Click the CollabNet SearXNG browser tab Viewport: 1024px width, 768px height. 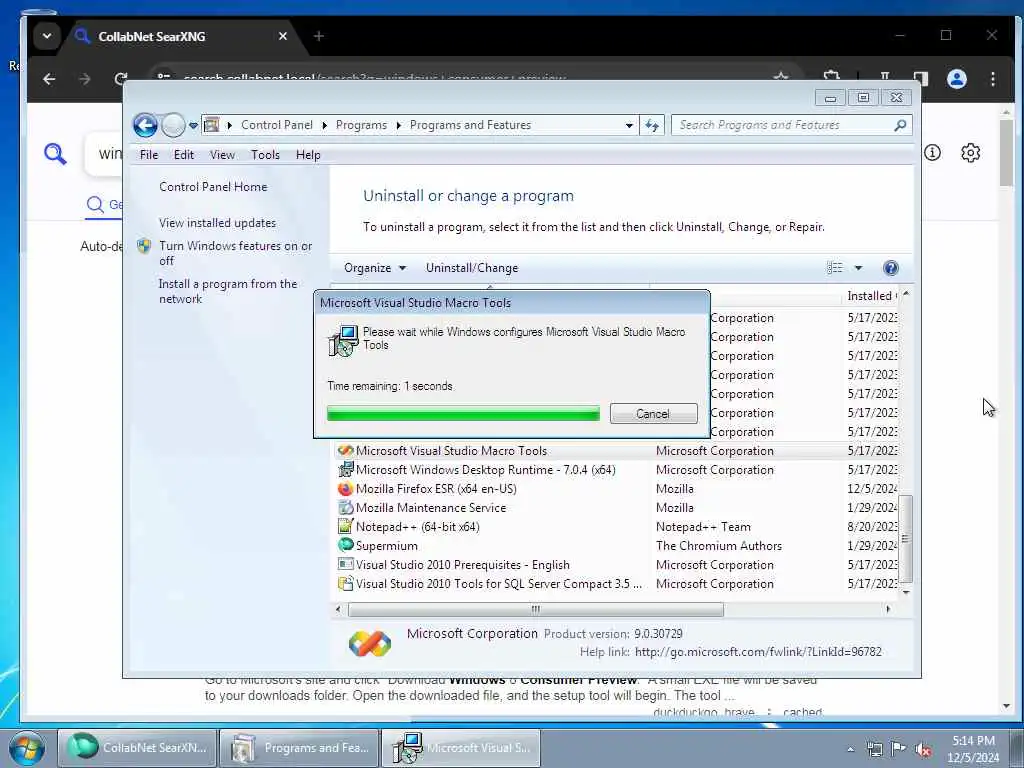pyautogui.click(x=183, y=37)
